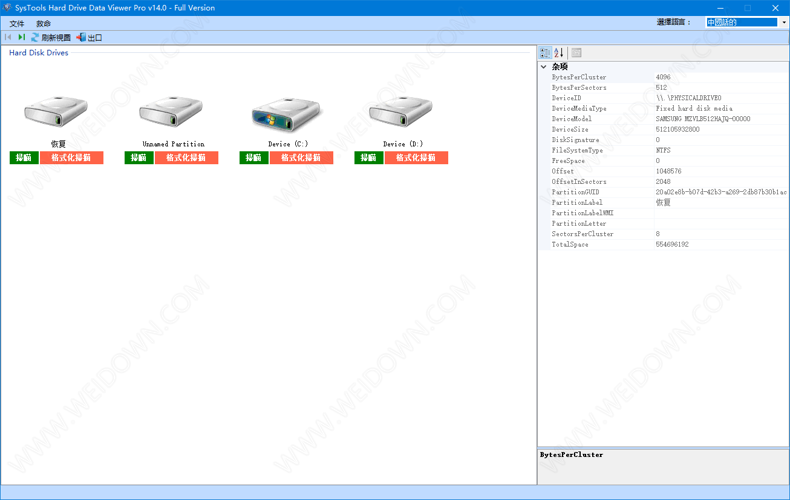Click the SysTools app icon in title bar

coord(7,8)
